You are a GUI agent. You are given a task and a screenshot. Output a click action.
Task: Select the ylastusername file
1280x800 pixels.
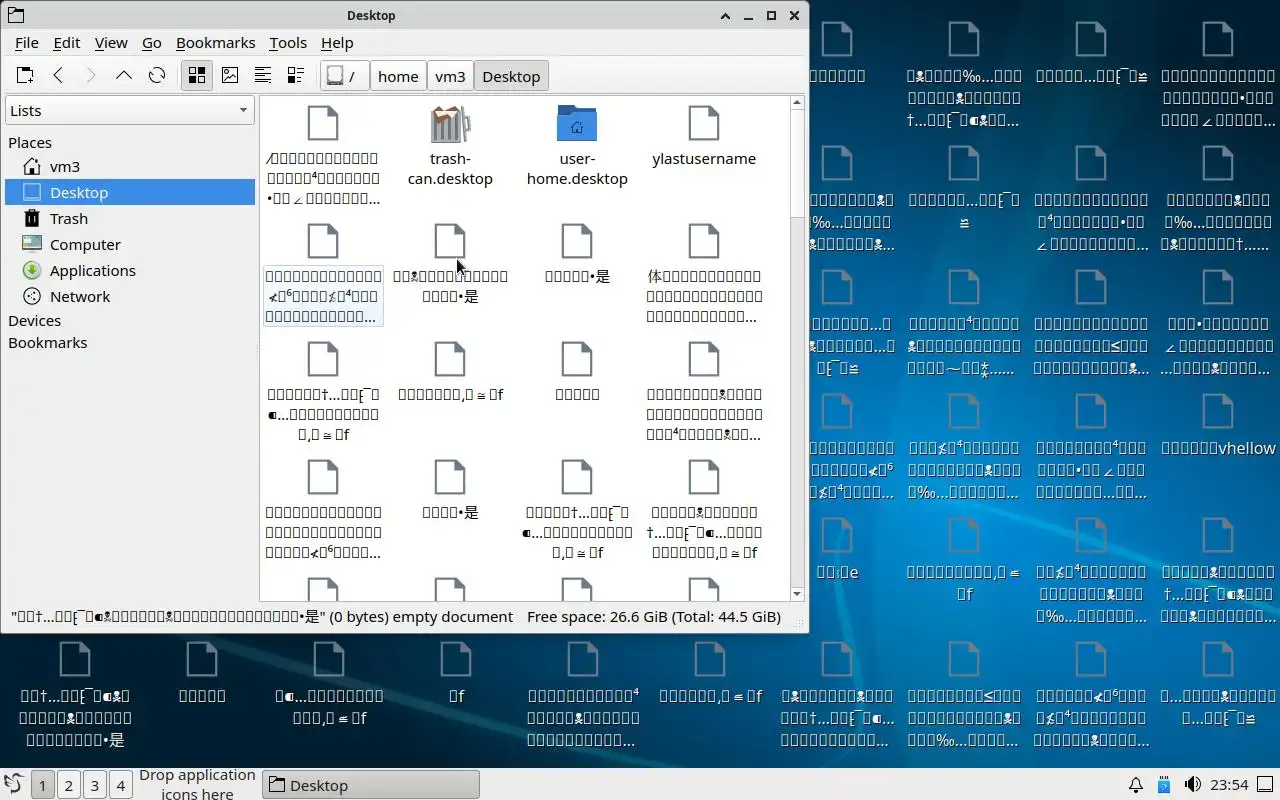pyautogui.click(x=704, y=137)
